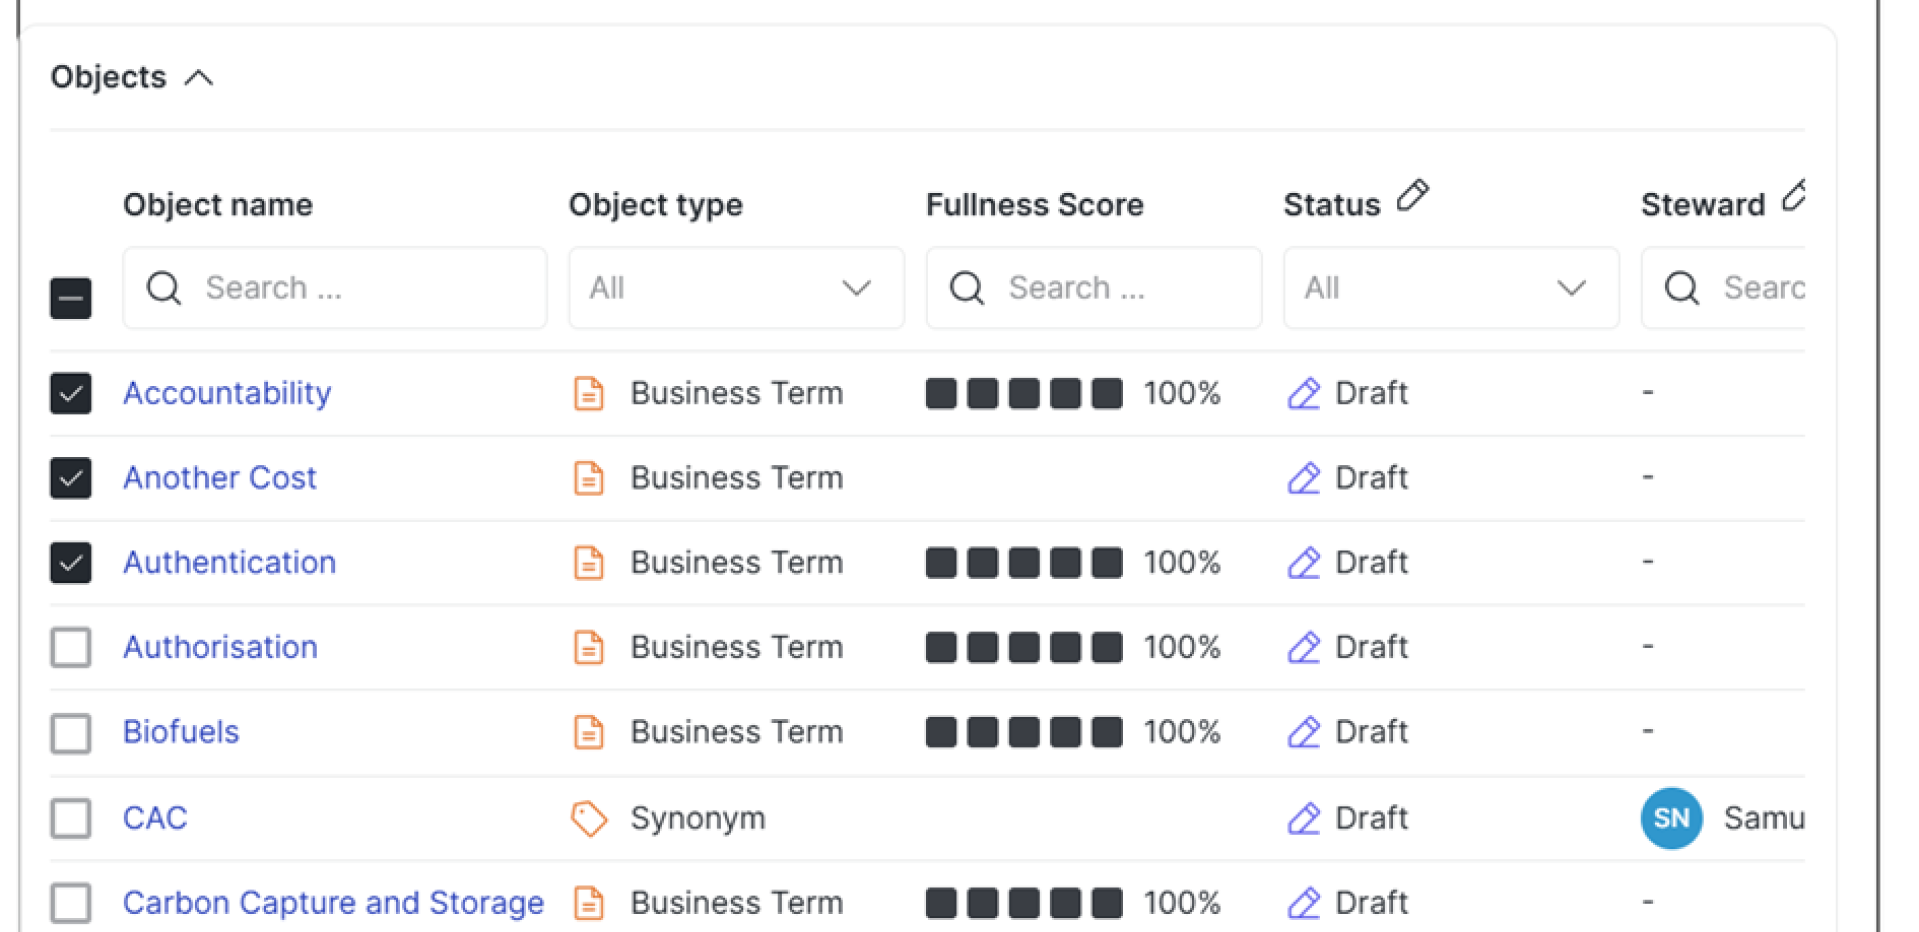This screenshot has width=1919, height=932.
Task: Collapse the Objects section
Action: [x=199, y=78]
